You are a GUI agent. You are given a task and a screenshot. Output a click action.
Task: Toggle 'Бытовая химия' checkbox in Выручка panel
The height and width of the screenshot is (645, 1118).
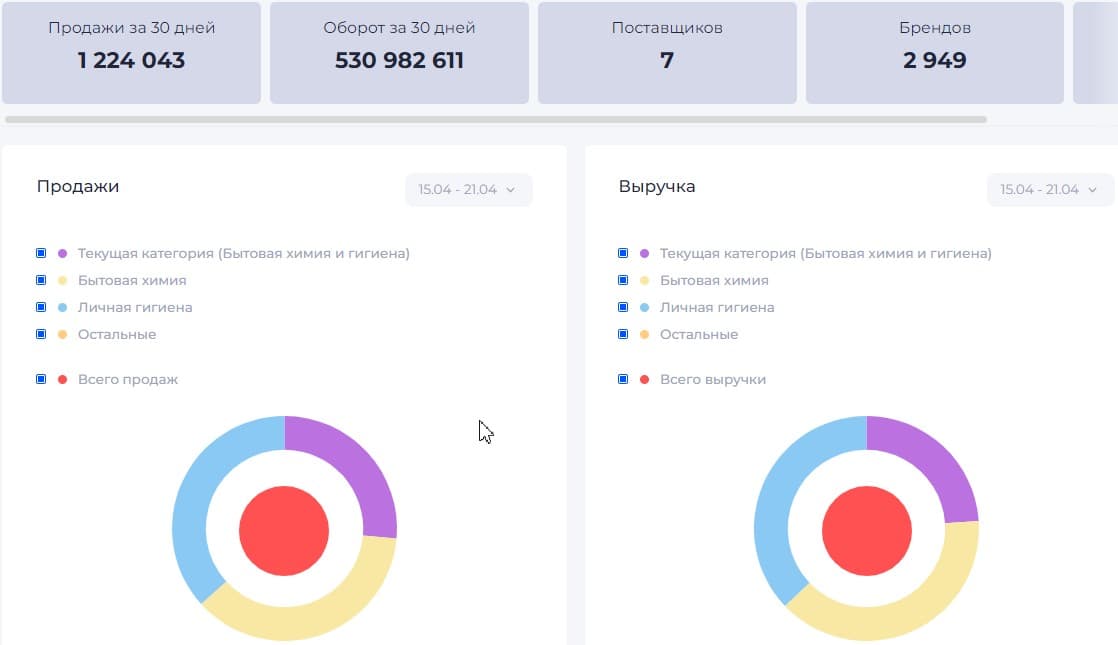[622, 280]
